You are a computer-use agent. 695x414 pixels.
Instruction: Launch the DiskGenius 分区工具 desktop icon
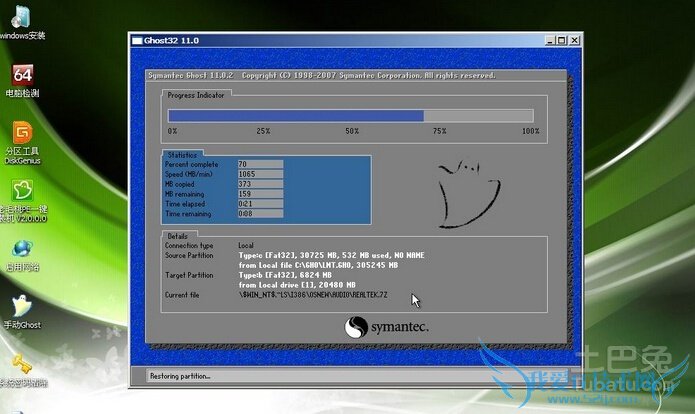(22, 143)
